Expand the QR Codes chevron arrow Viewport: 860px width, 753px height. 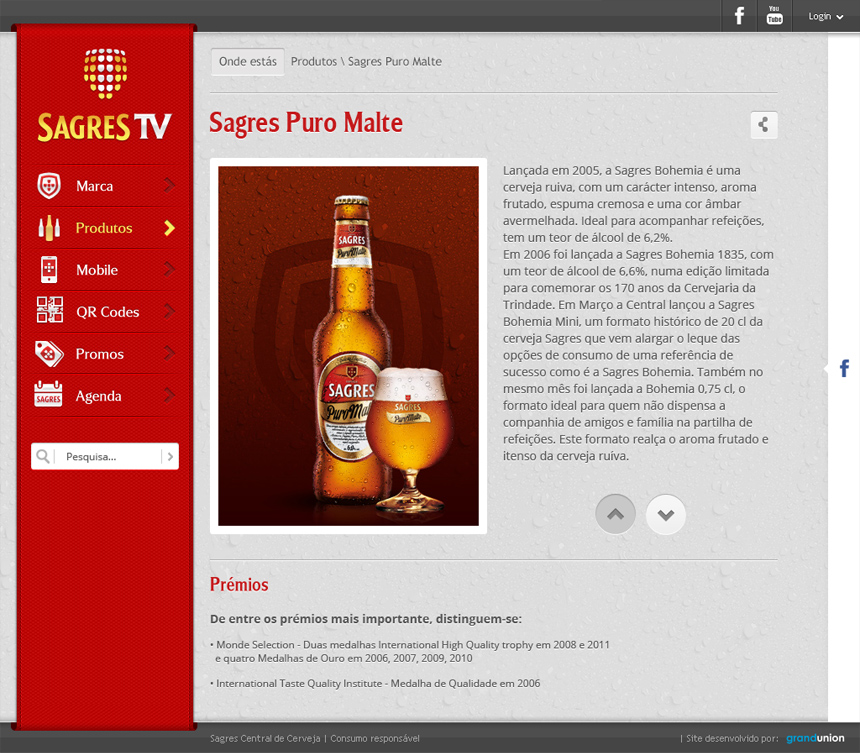[x=169, y=312]
